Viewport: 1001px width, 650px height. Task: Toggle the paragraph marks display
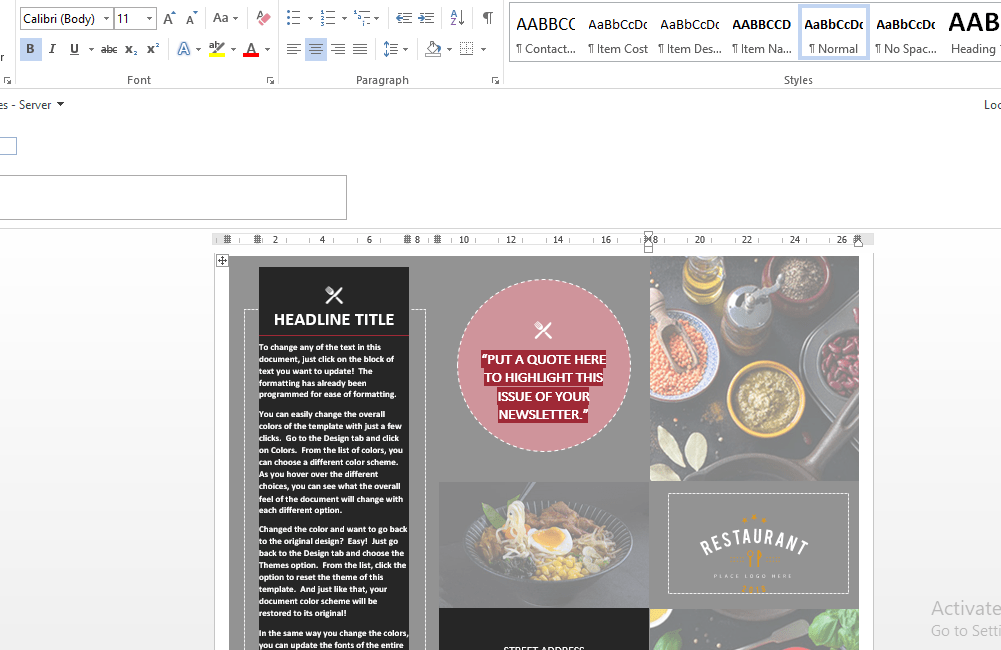486,18
